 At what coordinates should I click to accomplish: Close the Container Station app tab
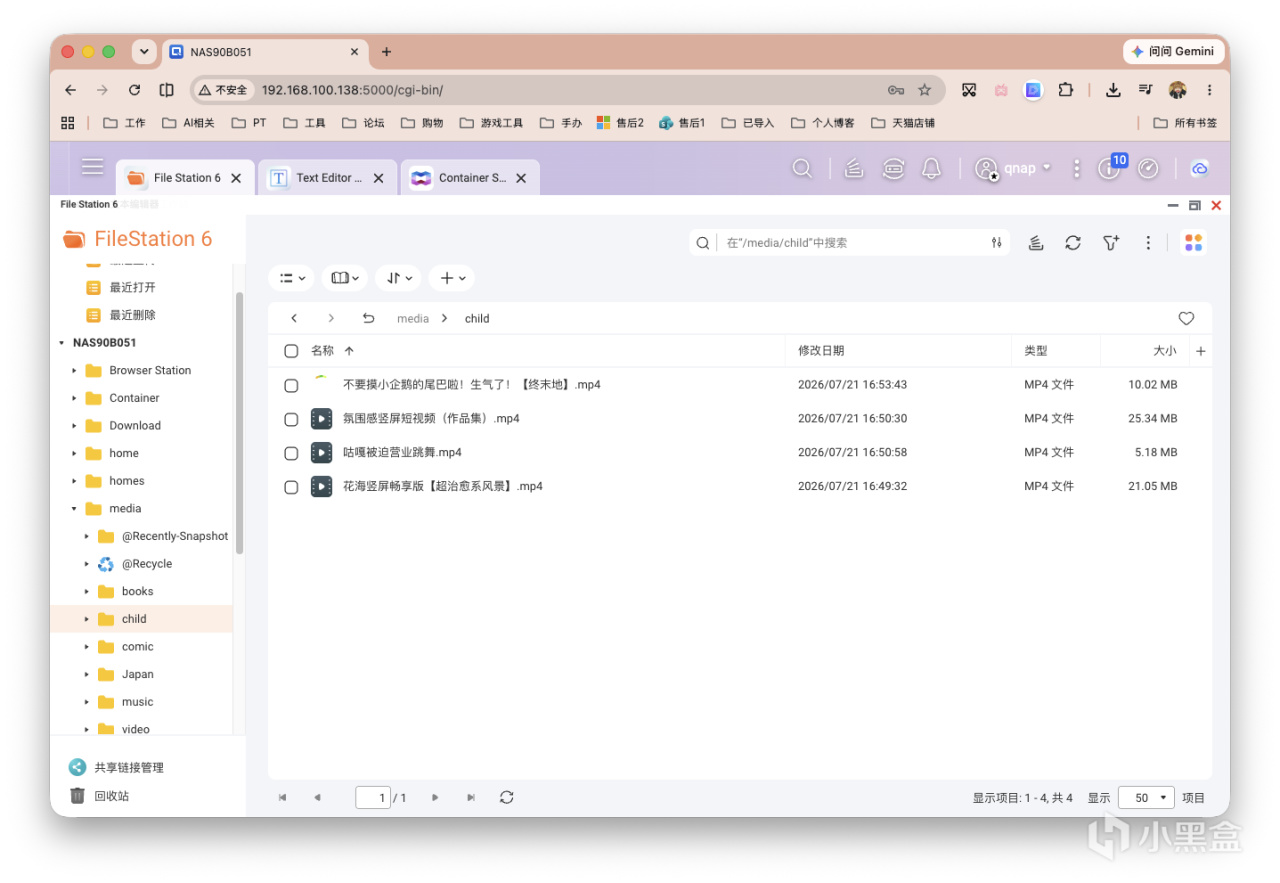[521, 178]
